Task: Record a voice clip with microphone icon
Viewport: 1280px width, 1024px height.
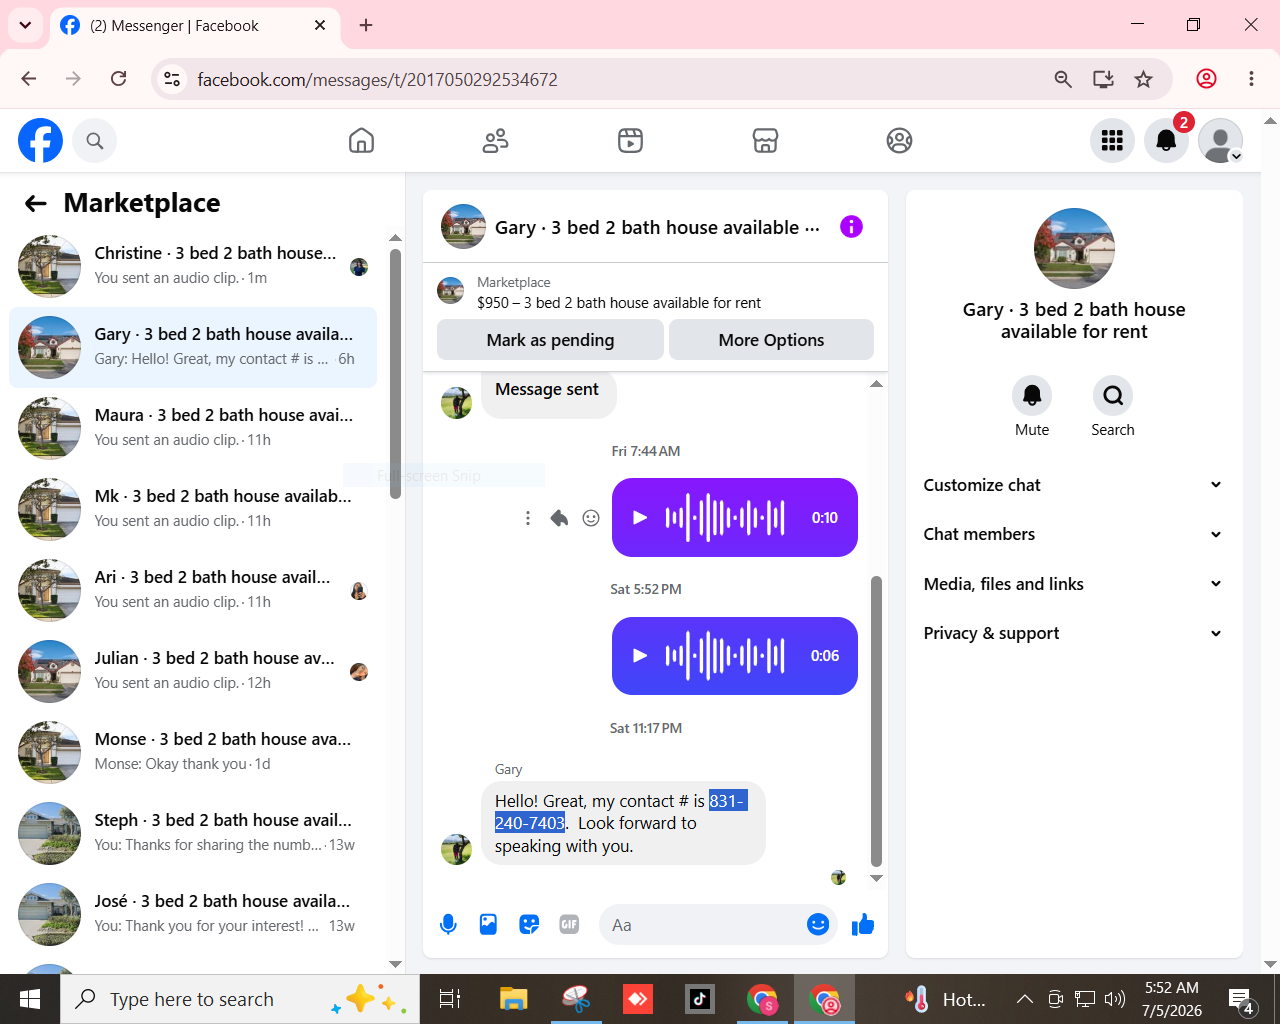Action: pyautogui.click(x=448, y=925)
